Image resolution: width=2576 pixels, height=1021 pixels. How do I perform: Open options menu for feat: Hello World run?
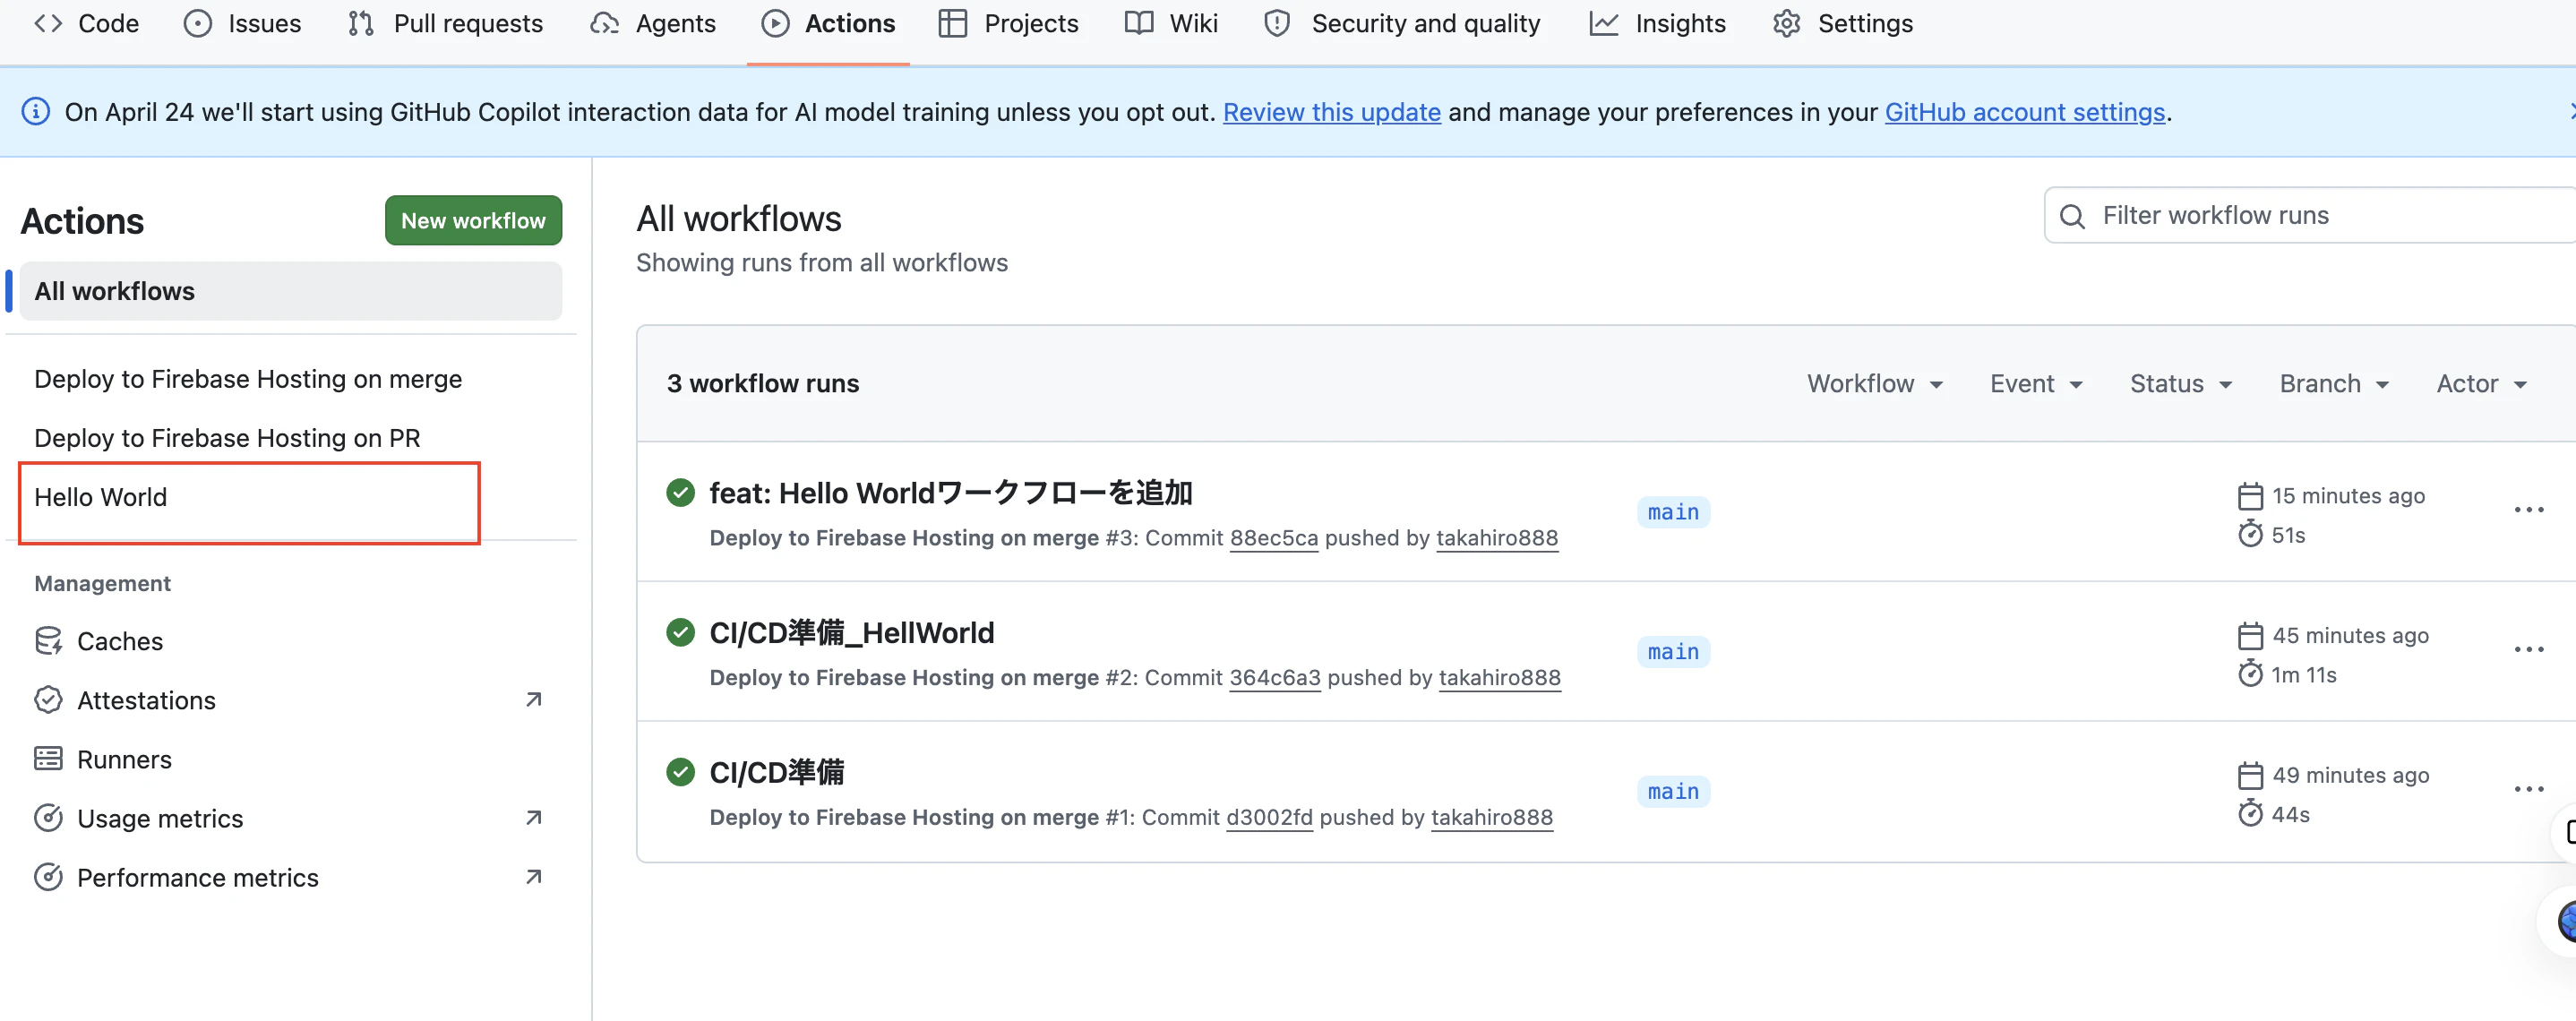2528,510
